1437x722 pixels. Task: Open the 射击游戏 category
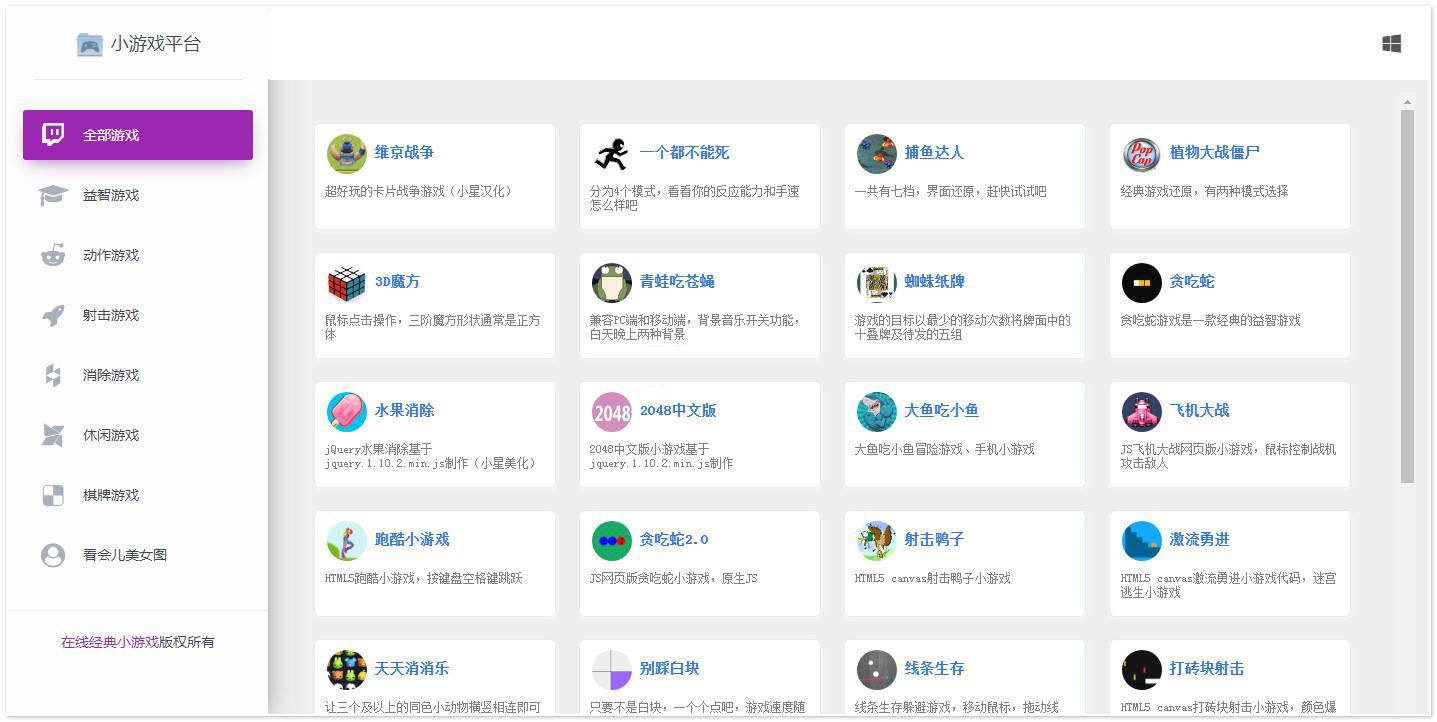tap(111, 315)
